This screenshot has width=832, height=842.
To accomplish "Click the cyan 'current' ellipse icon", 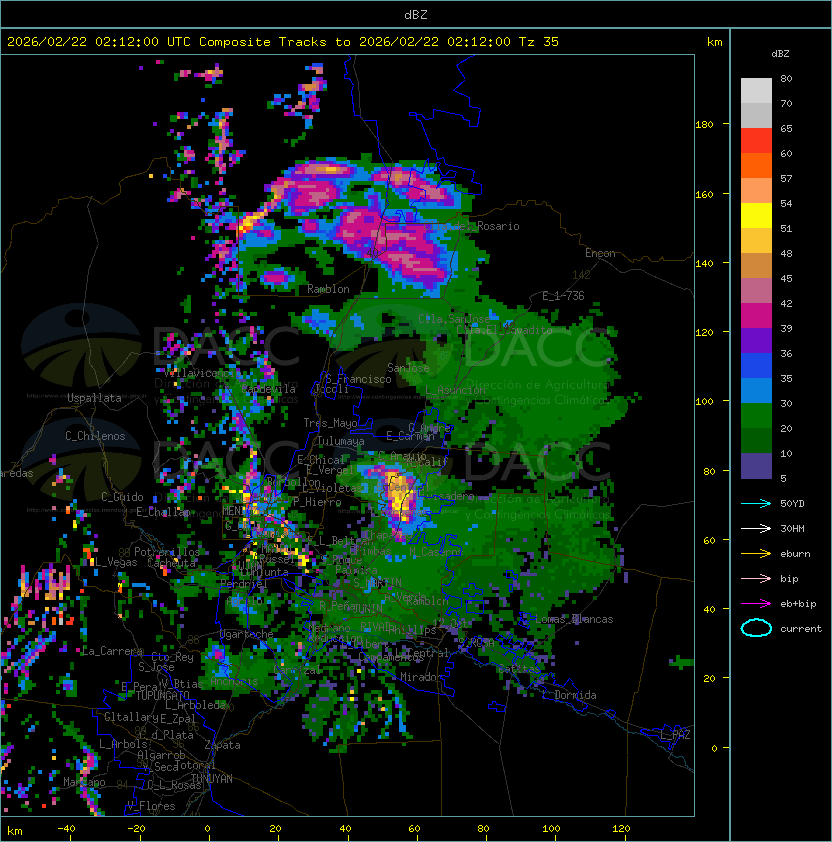I will [756, 628].
